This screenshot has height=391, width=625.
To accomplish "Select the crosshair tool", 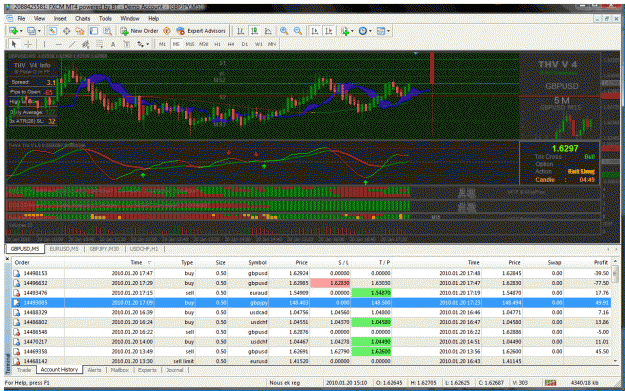I will pyautogui.click(x=28, y=44).
